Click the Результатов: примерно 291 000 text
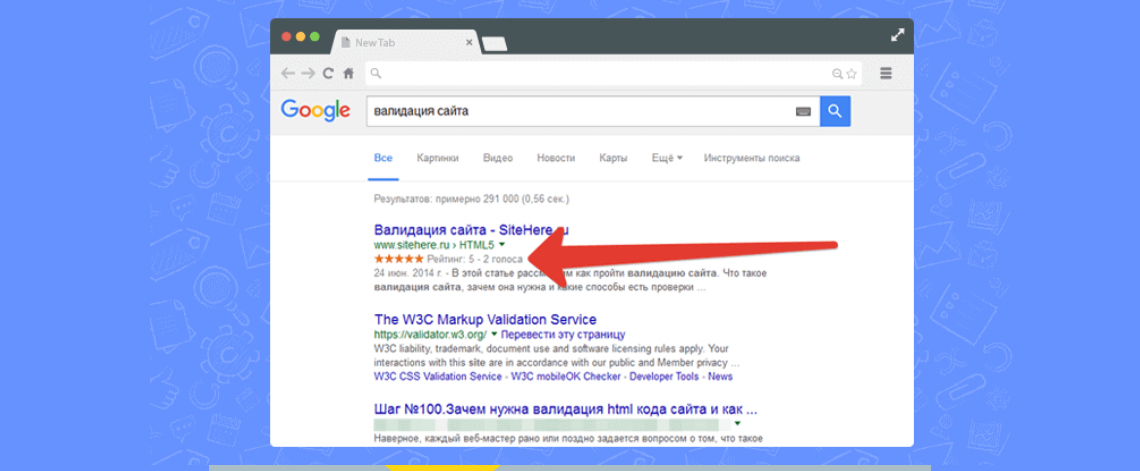The image size is (1140, 471). pos(471,198)
